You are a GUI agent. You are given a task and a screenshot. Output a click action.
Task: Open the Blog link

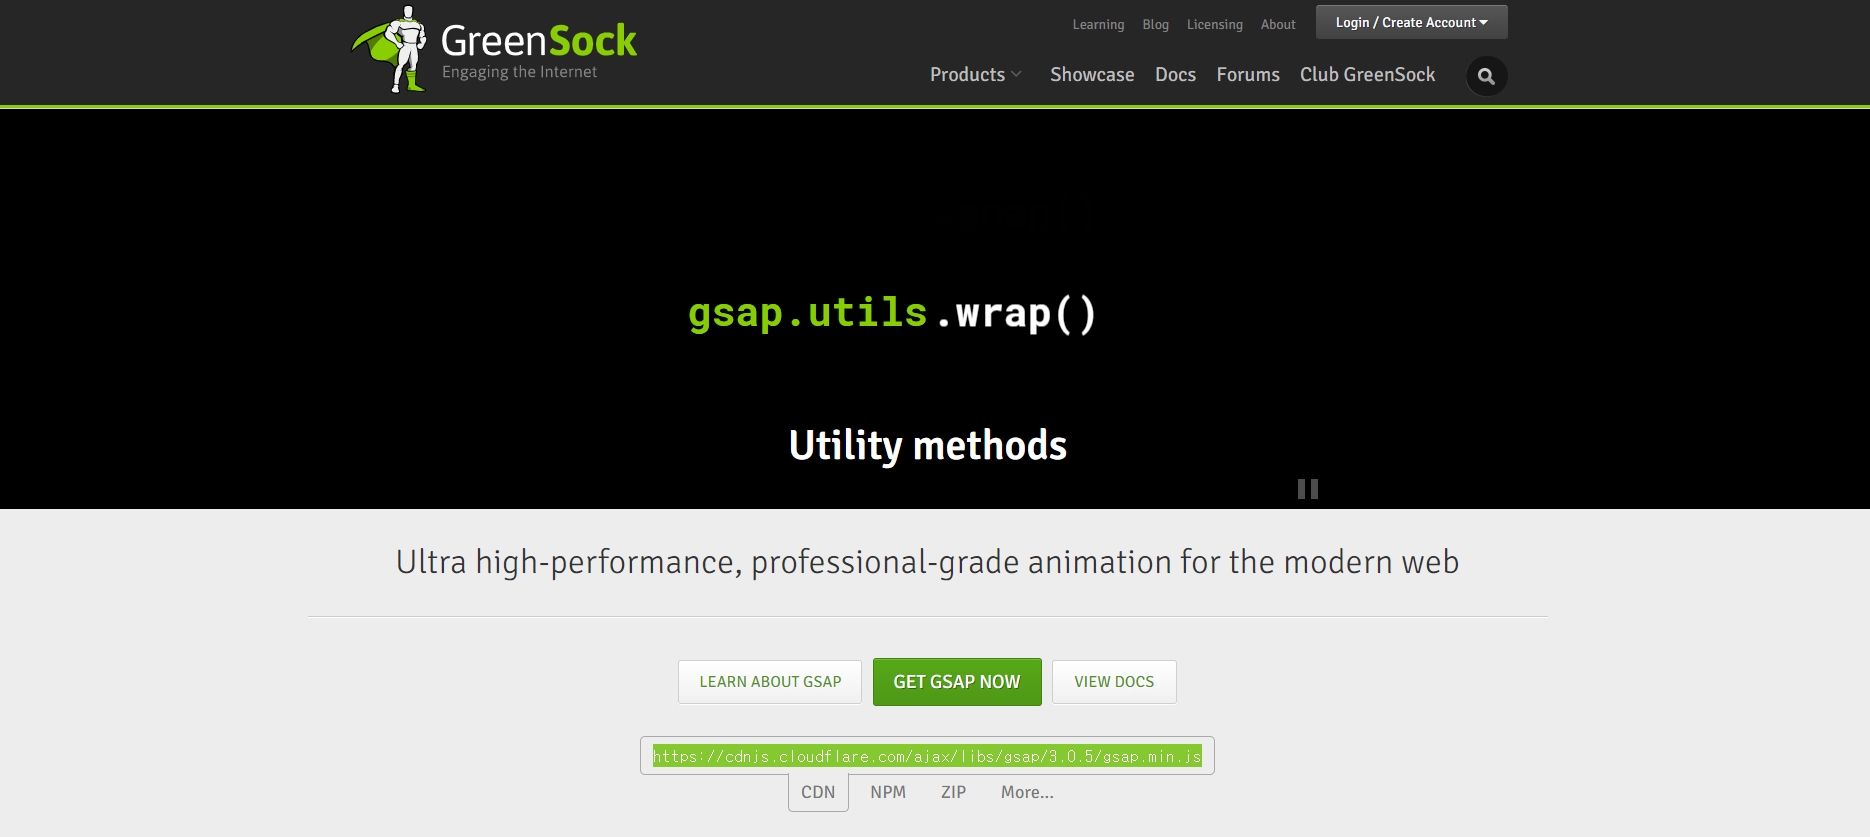coord(1155,25)
